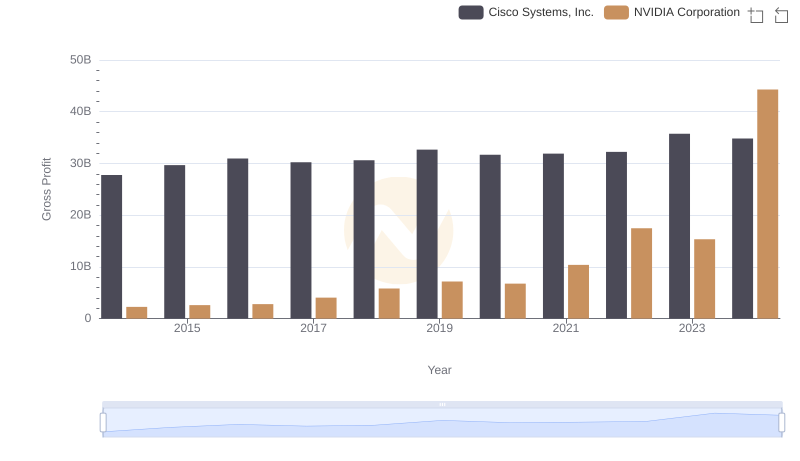Click the Cisco bar for 2023
This screenshot has width=800, height=461.
coord(679,226)
